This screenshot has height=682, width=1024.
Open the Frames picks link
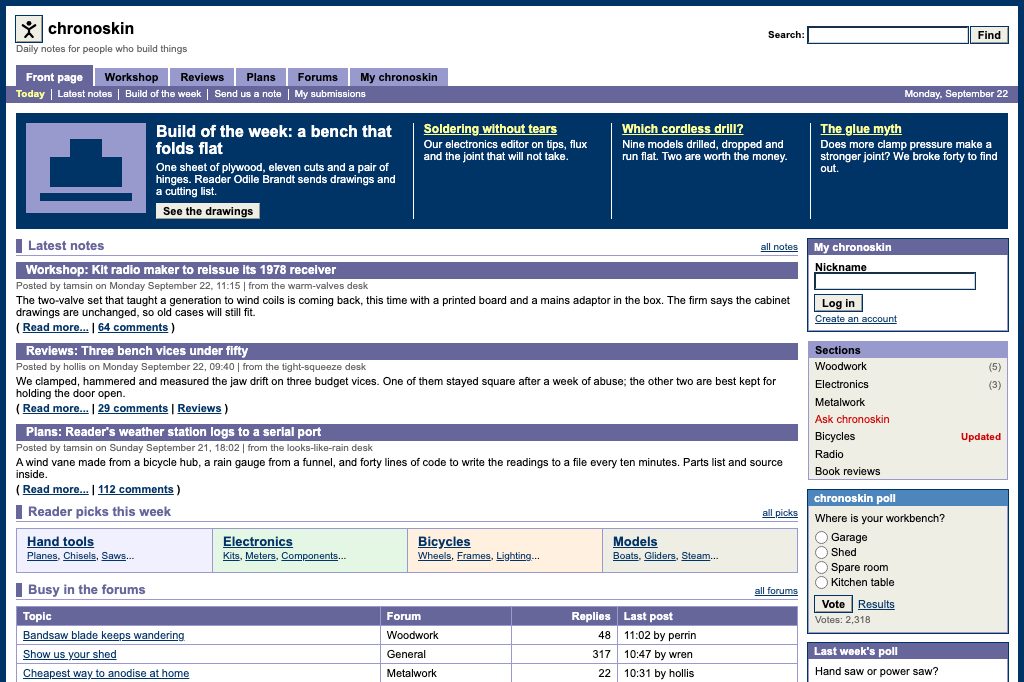[473, 556]
